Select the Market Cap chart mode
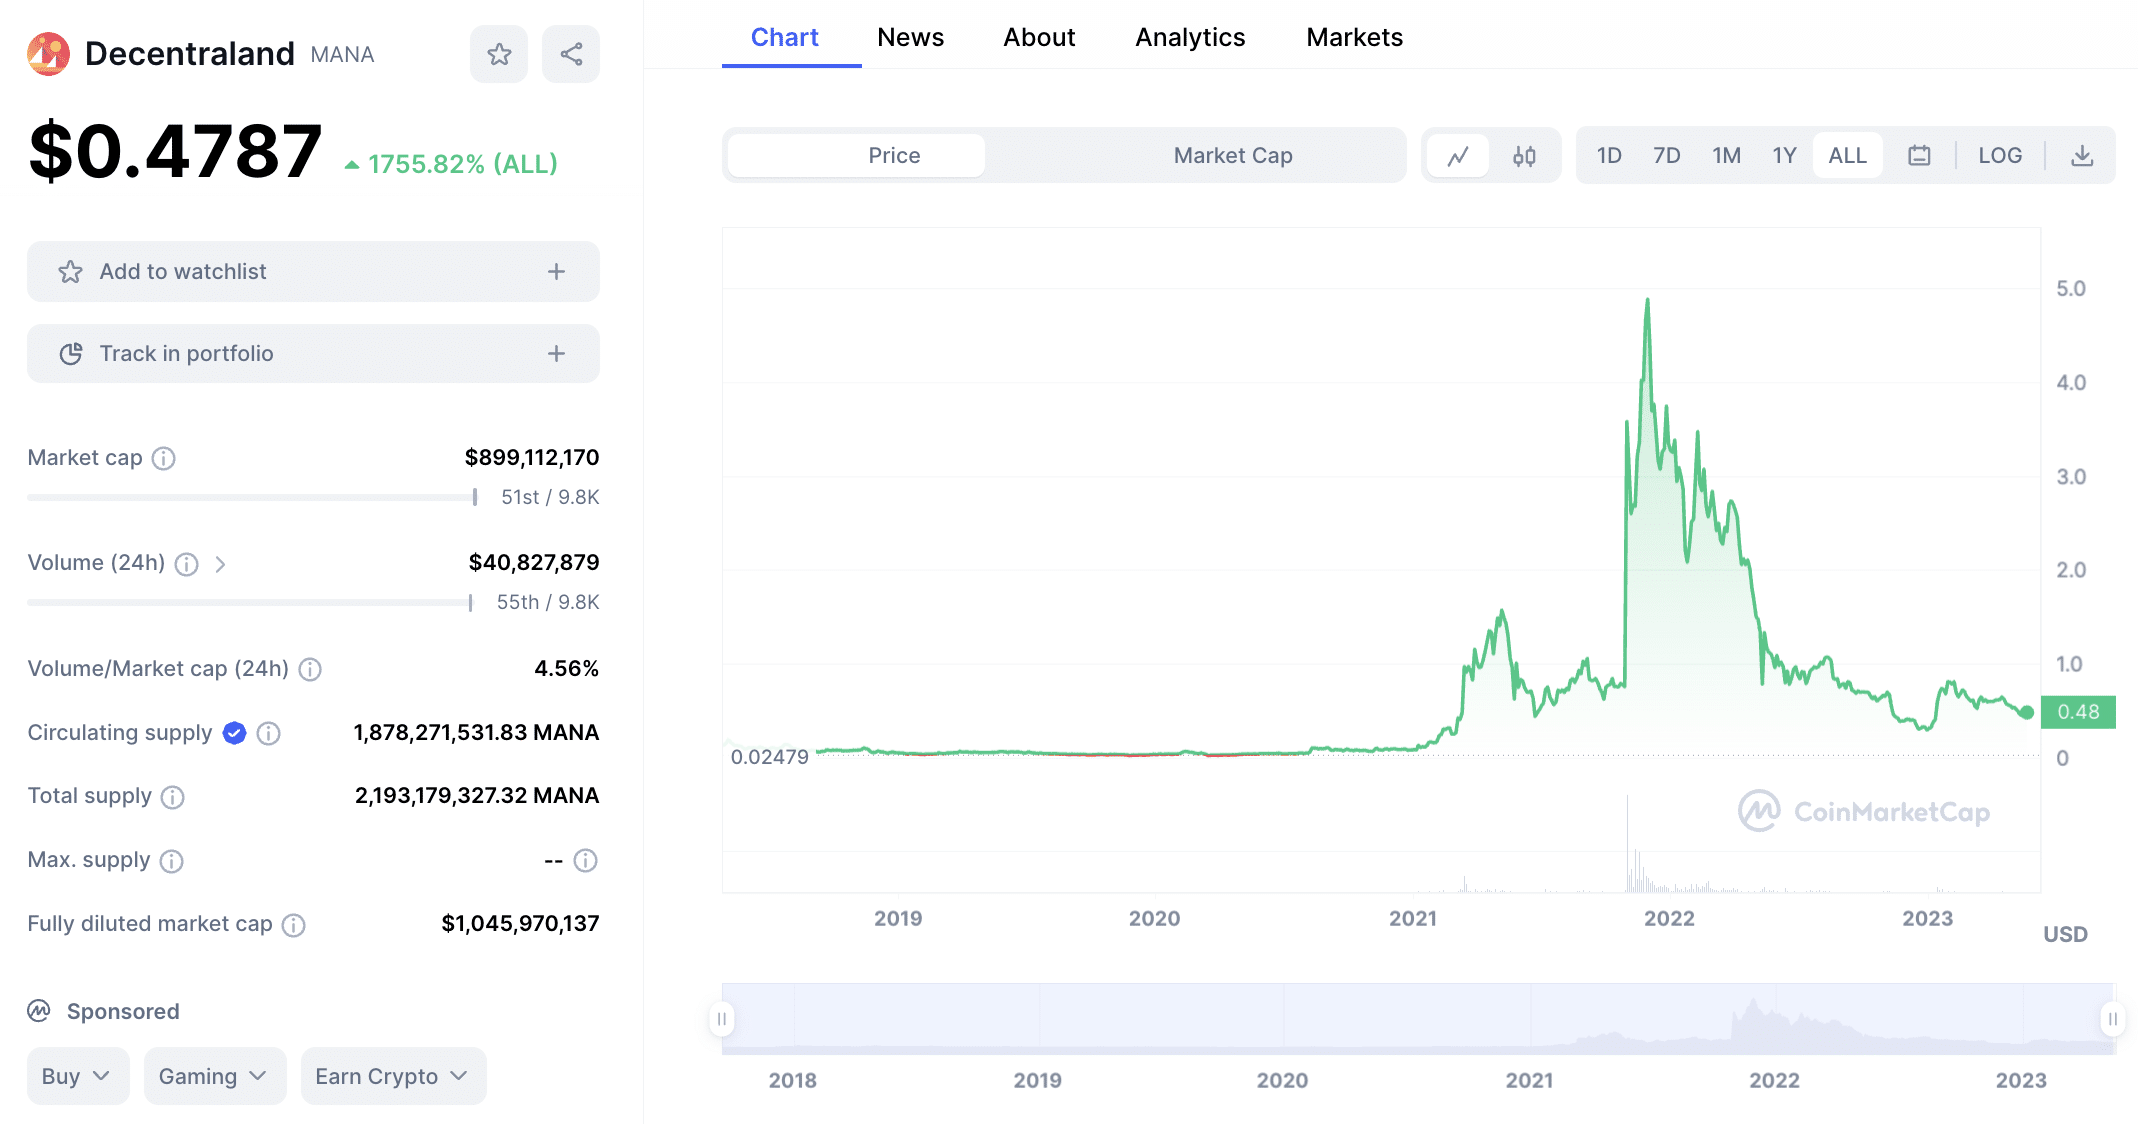The height and width of the screenshot is (1124, 2138). click(x=1233, y=156)
